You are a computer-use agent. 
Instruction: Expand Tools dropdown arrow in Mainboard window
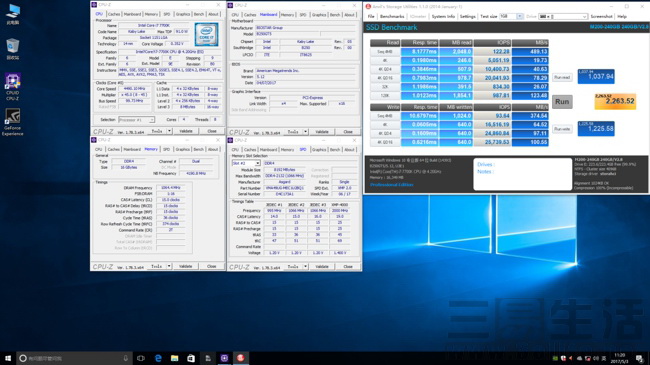tap(306, 131)
